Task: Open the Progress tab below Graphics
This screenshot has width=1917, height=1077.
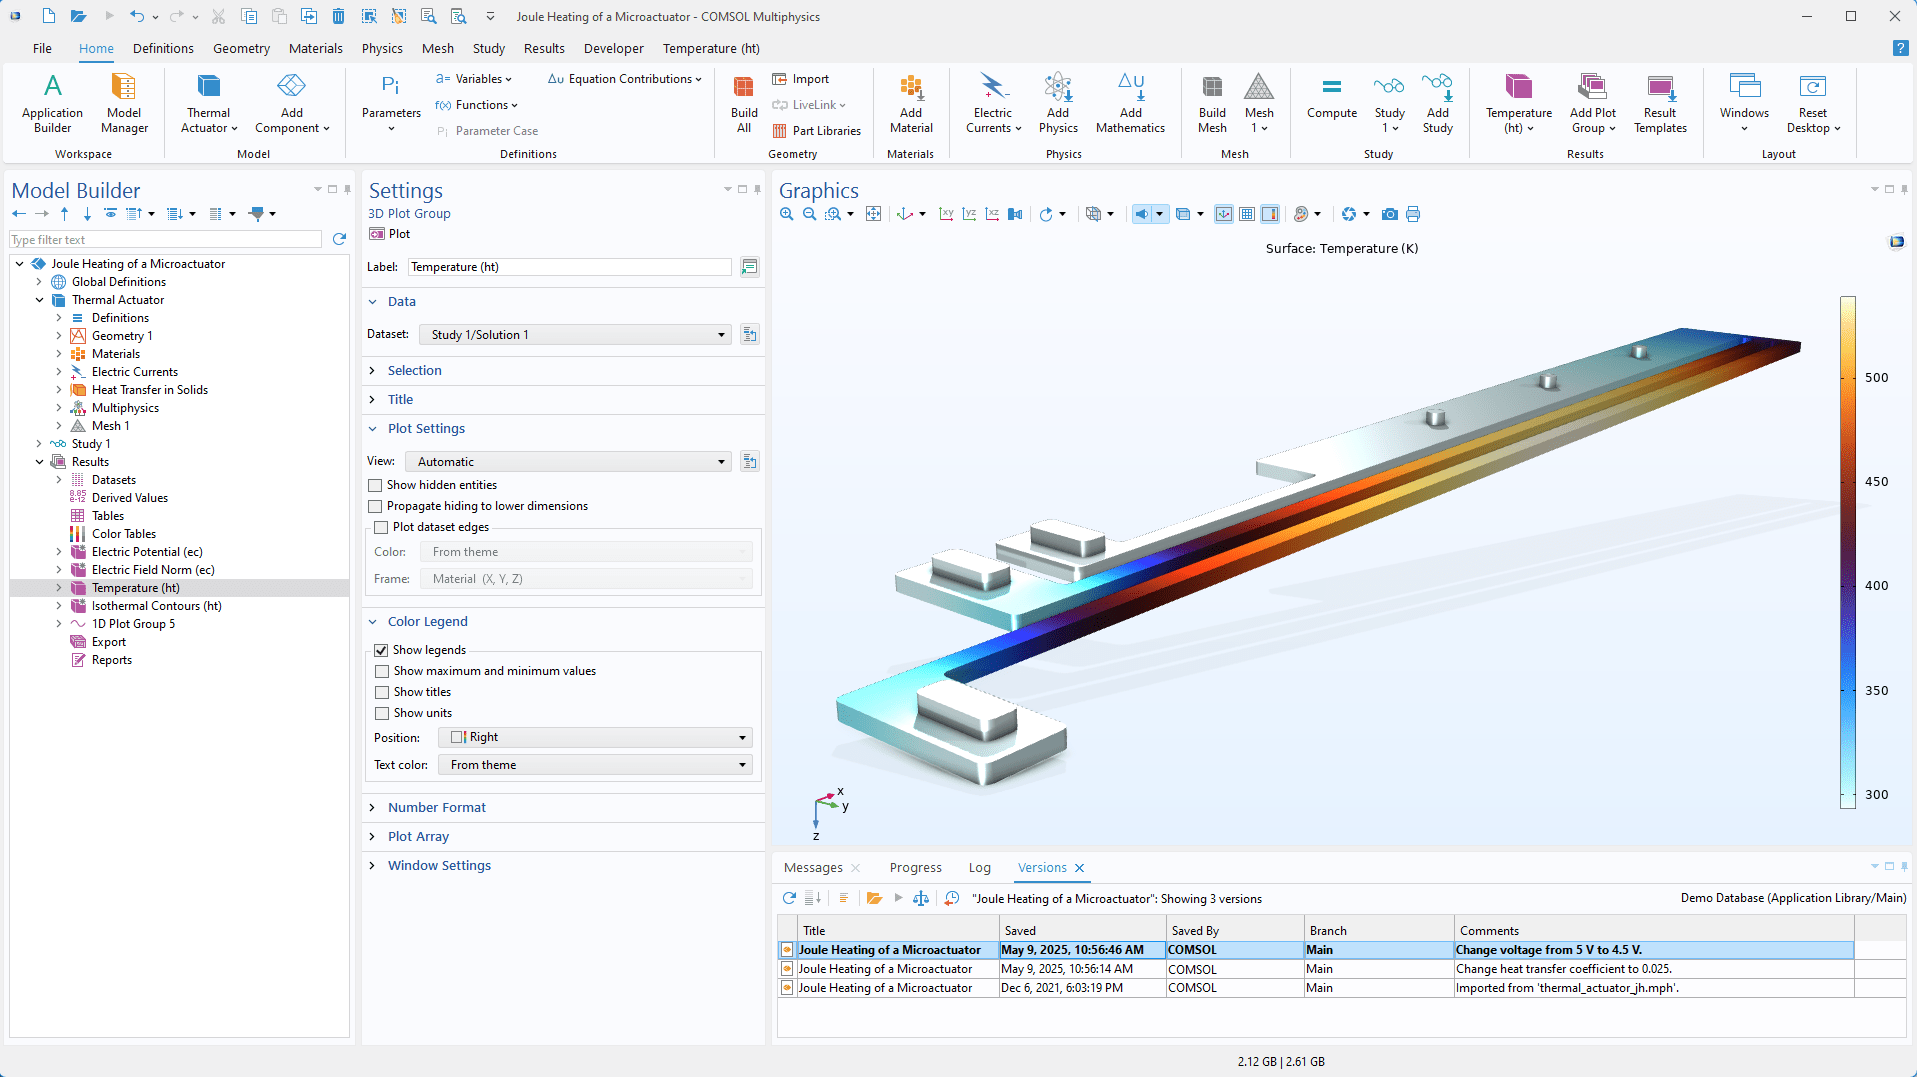Action: [x=914, y=867]
